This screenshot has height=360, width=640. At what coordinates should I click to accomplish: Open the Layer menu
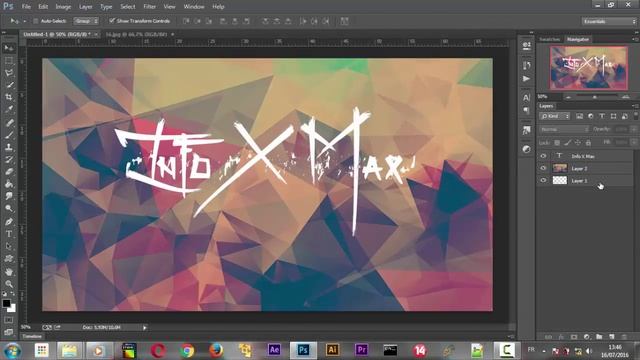pyautogui.click(x=85, y=7)
